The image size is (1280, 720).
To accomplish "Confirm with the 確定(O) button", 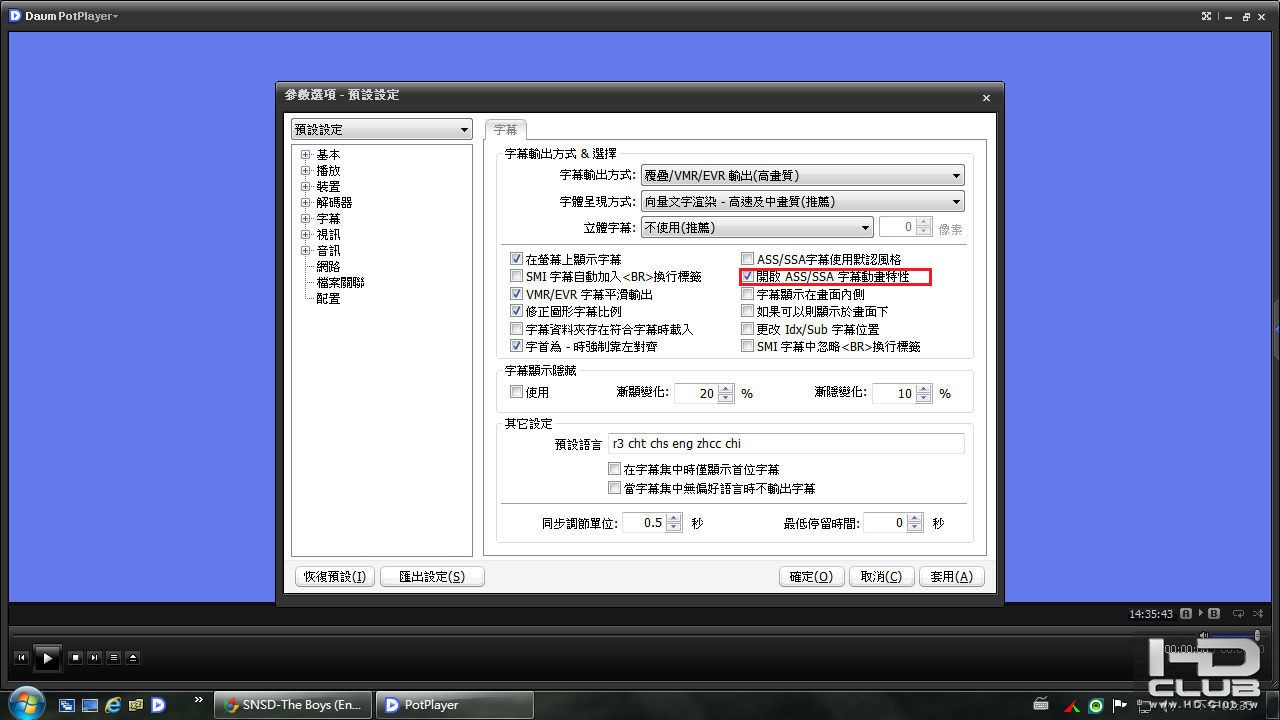I will (811, 576).
